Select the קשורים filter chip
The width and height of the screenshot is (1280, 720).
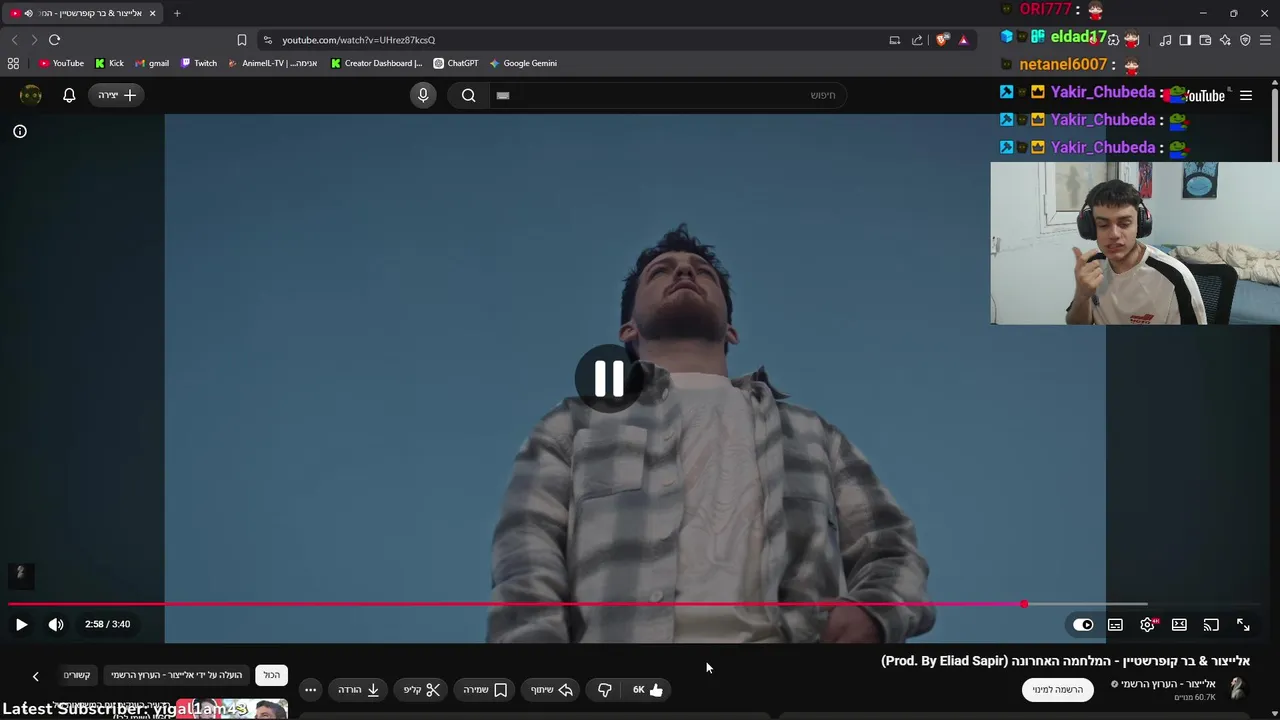(77, 675)
